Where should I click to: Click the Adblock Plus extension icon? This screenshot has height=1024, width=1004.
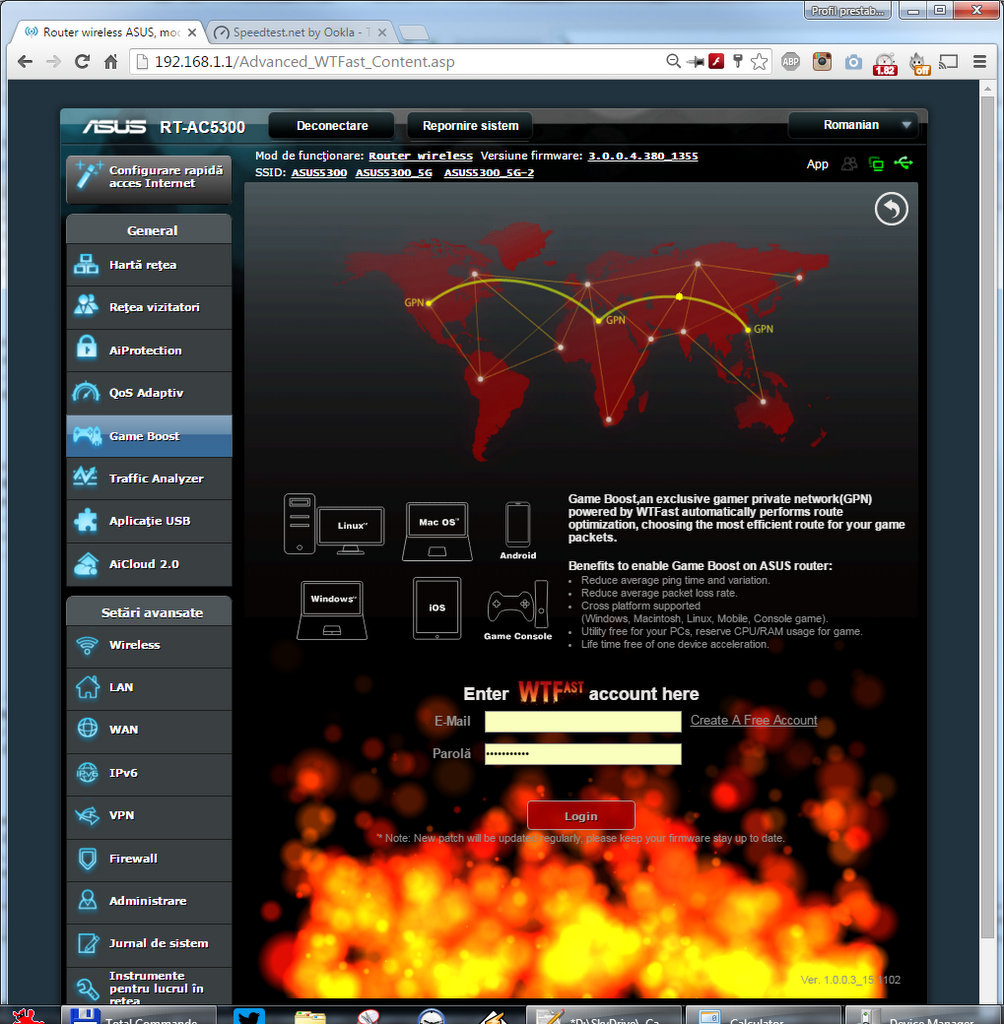tap(790, 62)
